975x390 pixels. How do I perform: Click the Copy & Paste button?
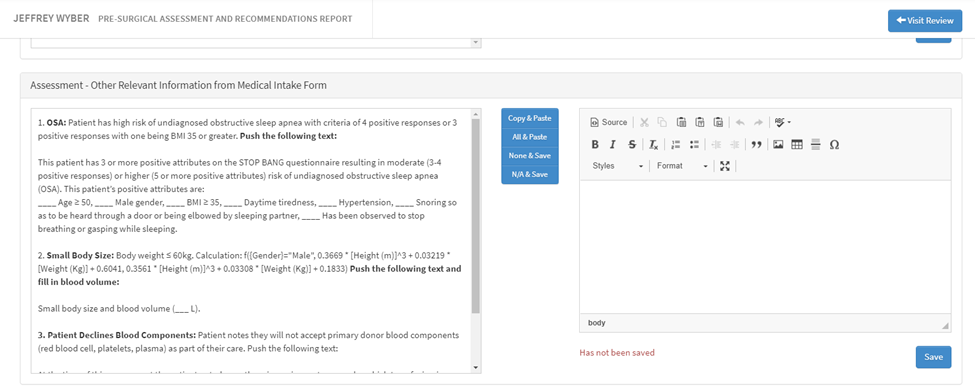point(530,118)
